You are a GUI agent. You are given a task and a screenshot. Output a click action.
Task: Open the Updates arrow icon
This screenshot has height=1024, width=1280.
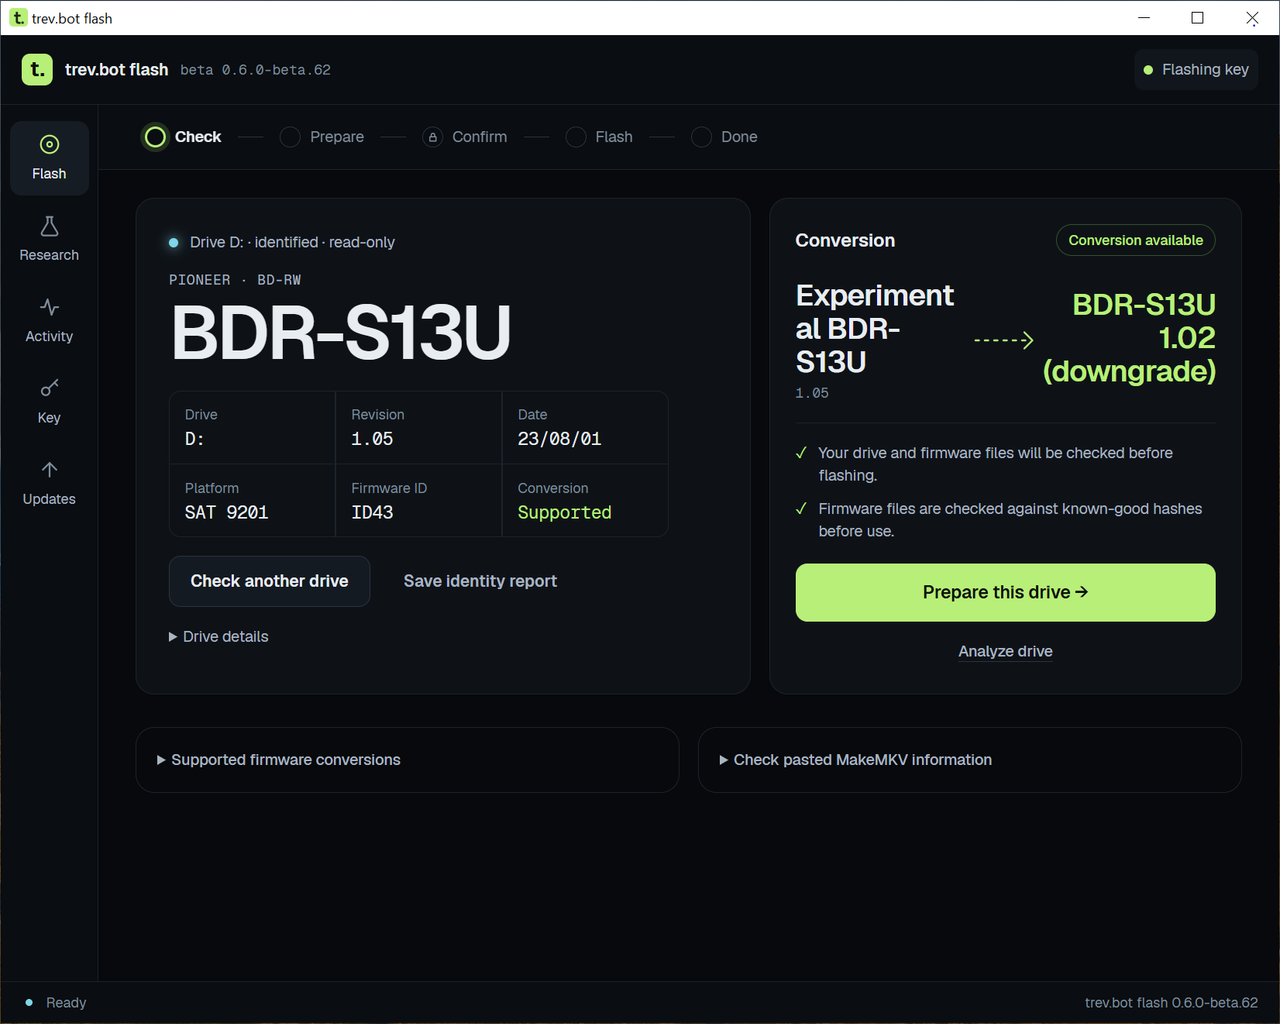point(49,469)
